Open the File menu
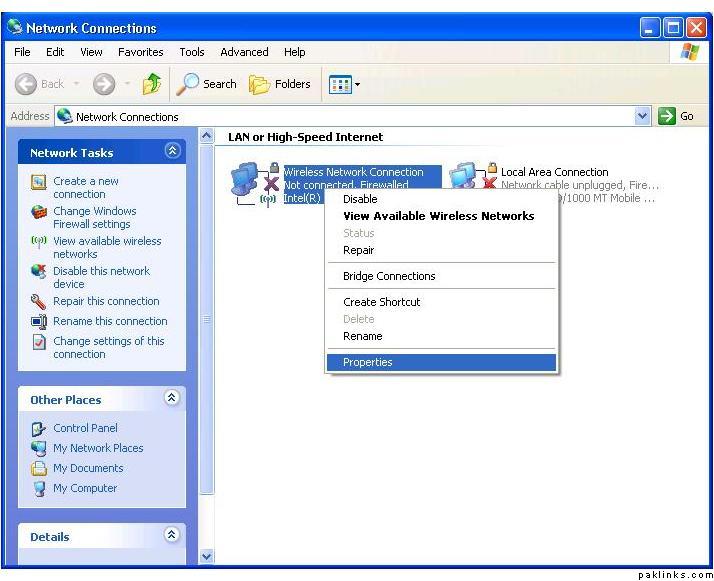Image resolution: width=714 pixels, height=581 pixels. click(22, 52)
